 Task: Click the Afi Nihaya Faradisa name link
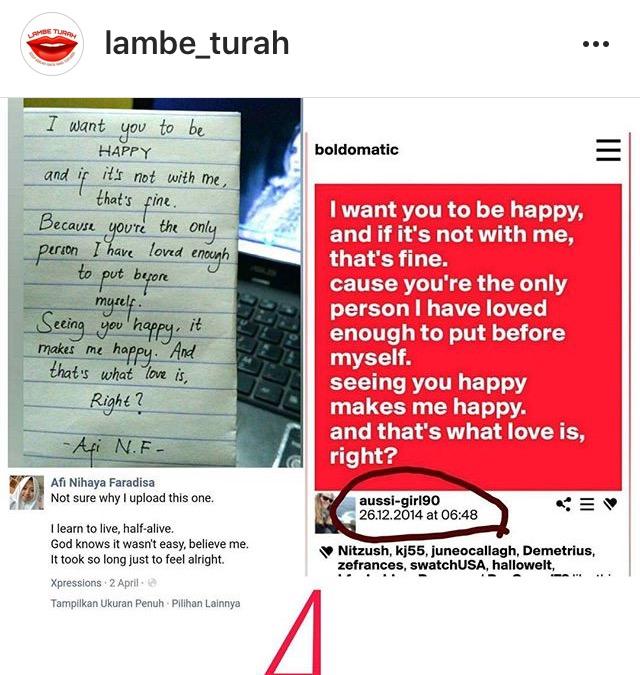103,483
